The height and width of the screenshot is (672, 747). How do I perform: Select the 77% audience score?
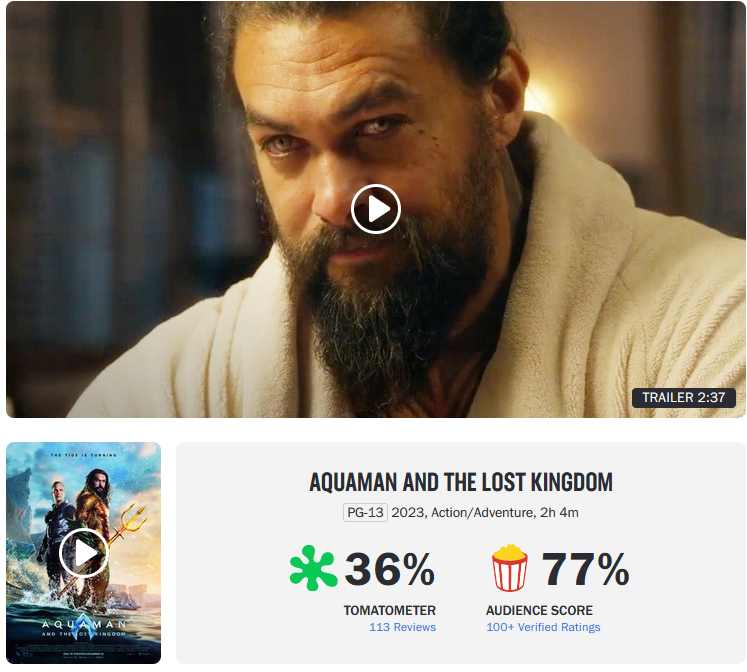585,569
